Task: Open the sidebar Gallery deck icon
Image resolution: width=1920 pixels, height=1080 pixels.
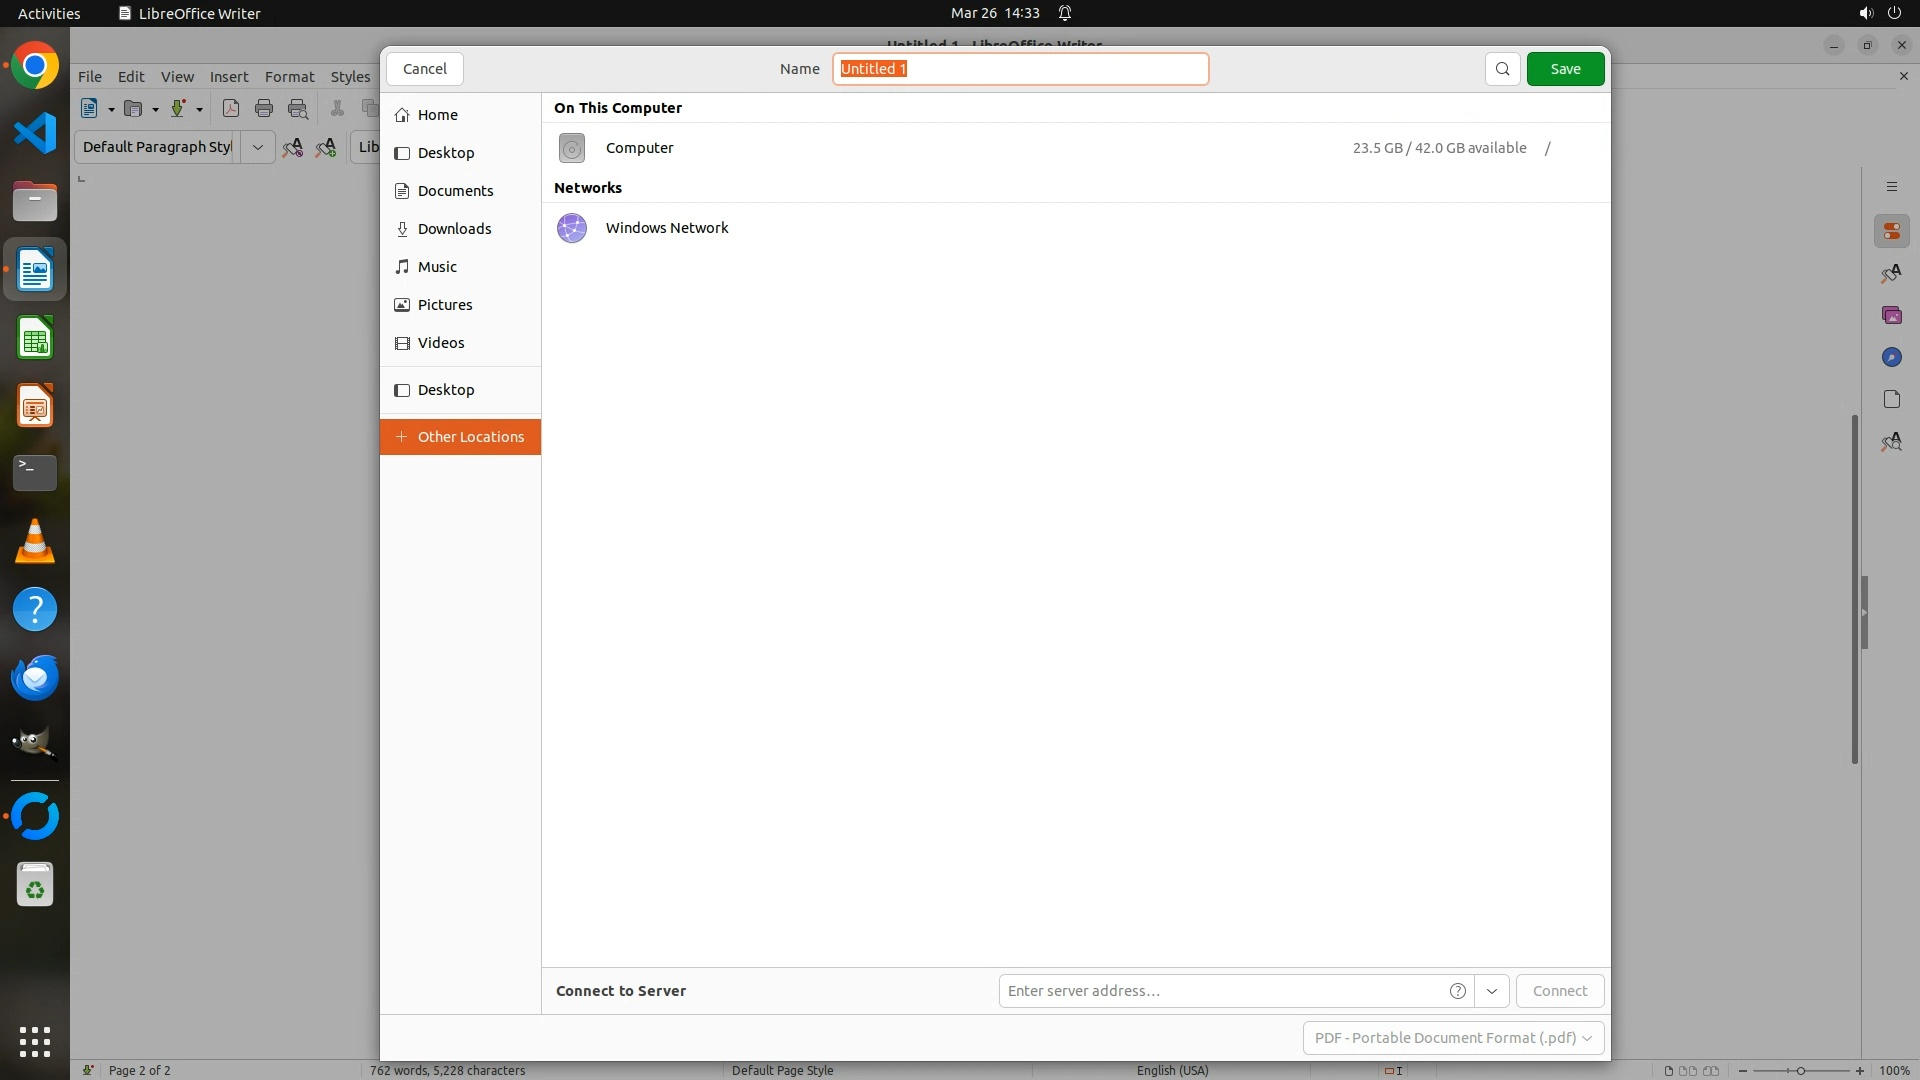Action: tap(1891, 315)
